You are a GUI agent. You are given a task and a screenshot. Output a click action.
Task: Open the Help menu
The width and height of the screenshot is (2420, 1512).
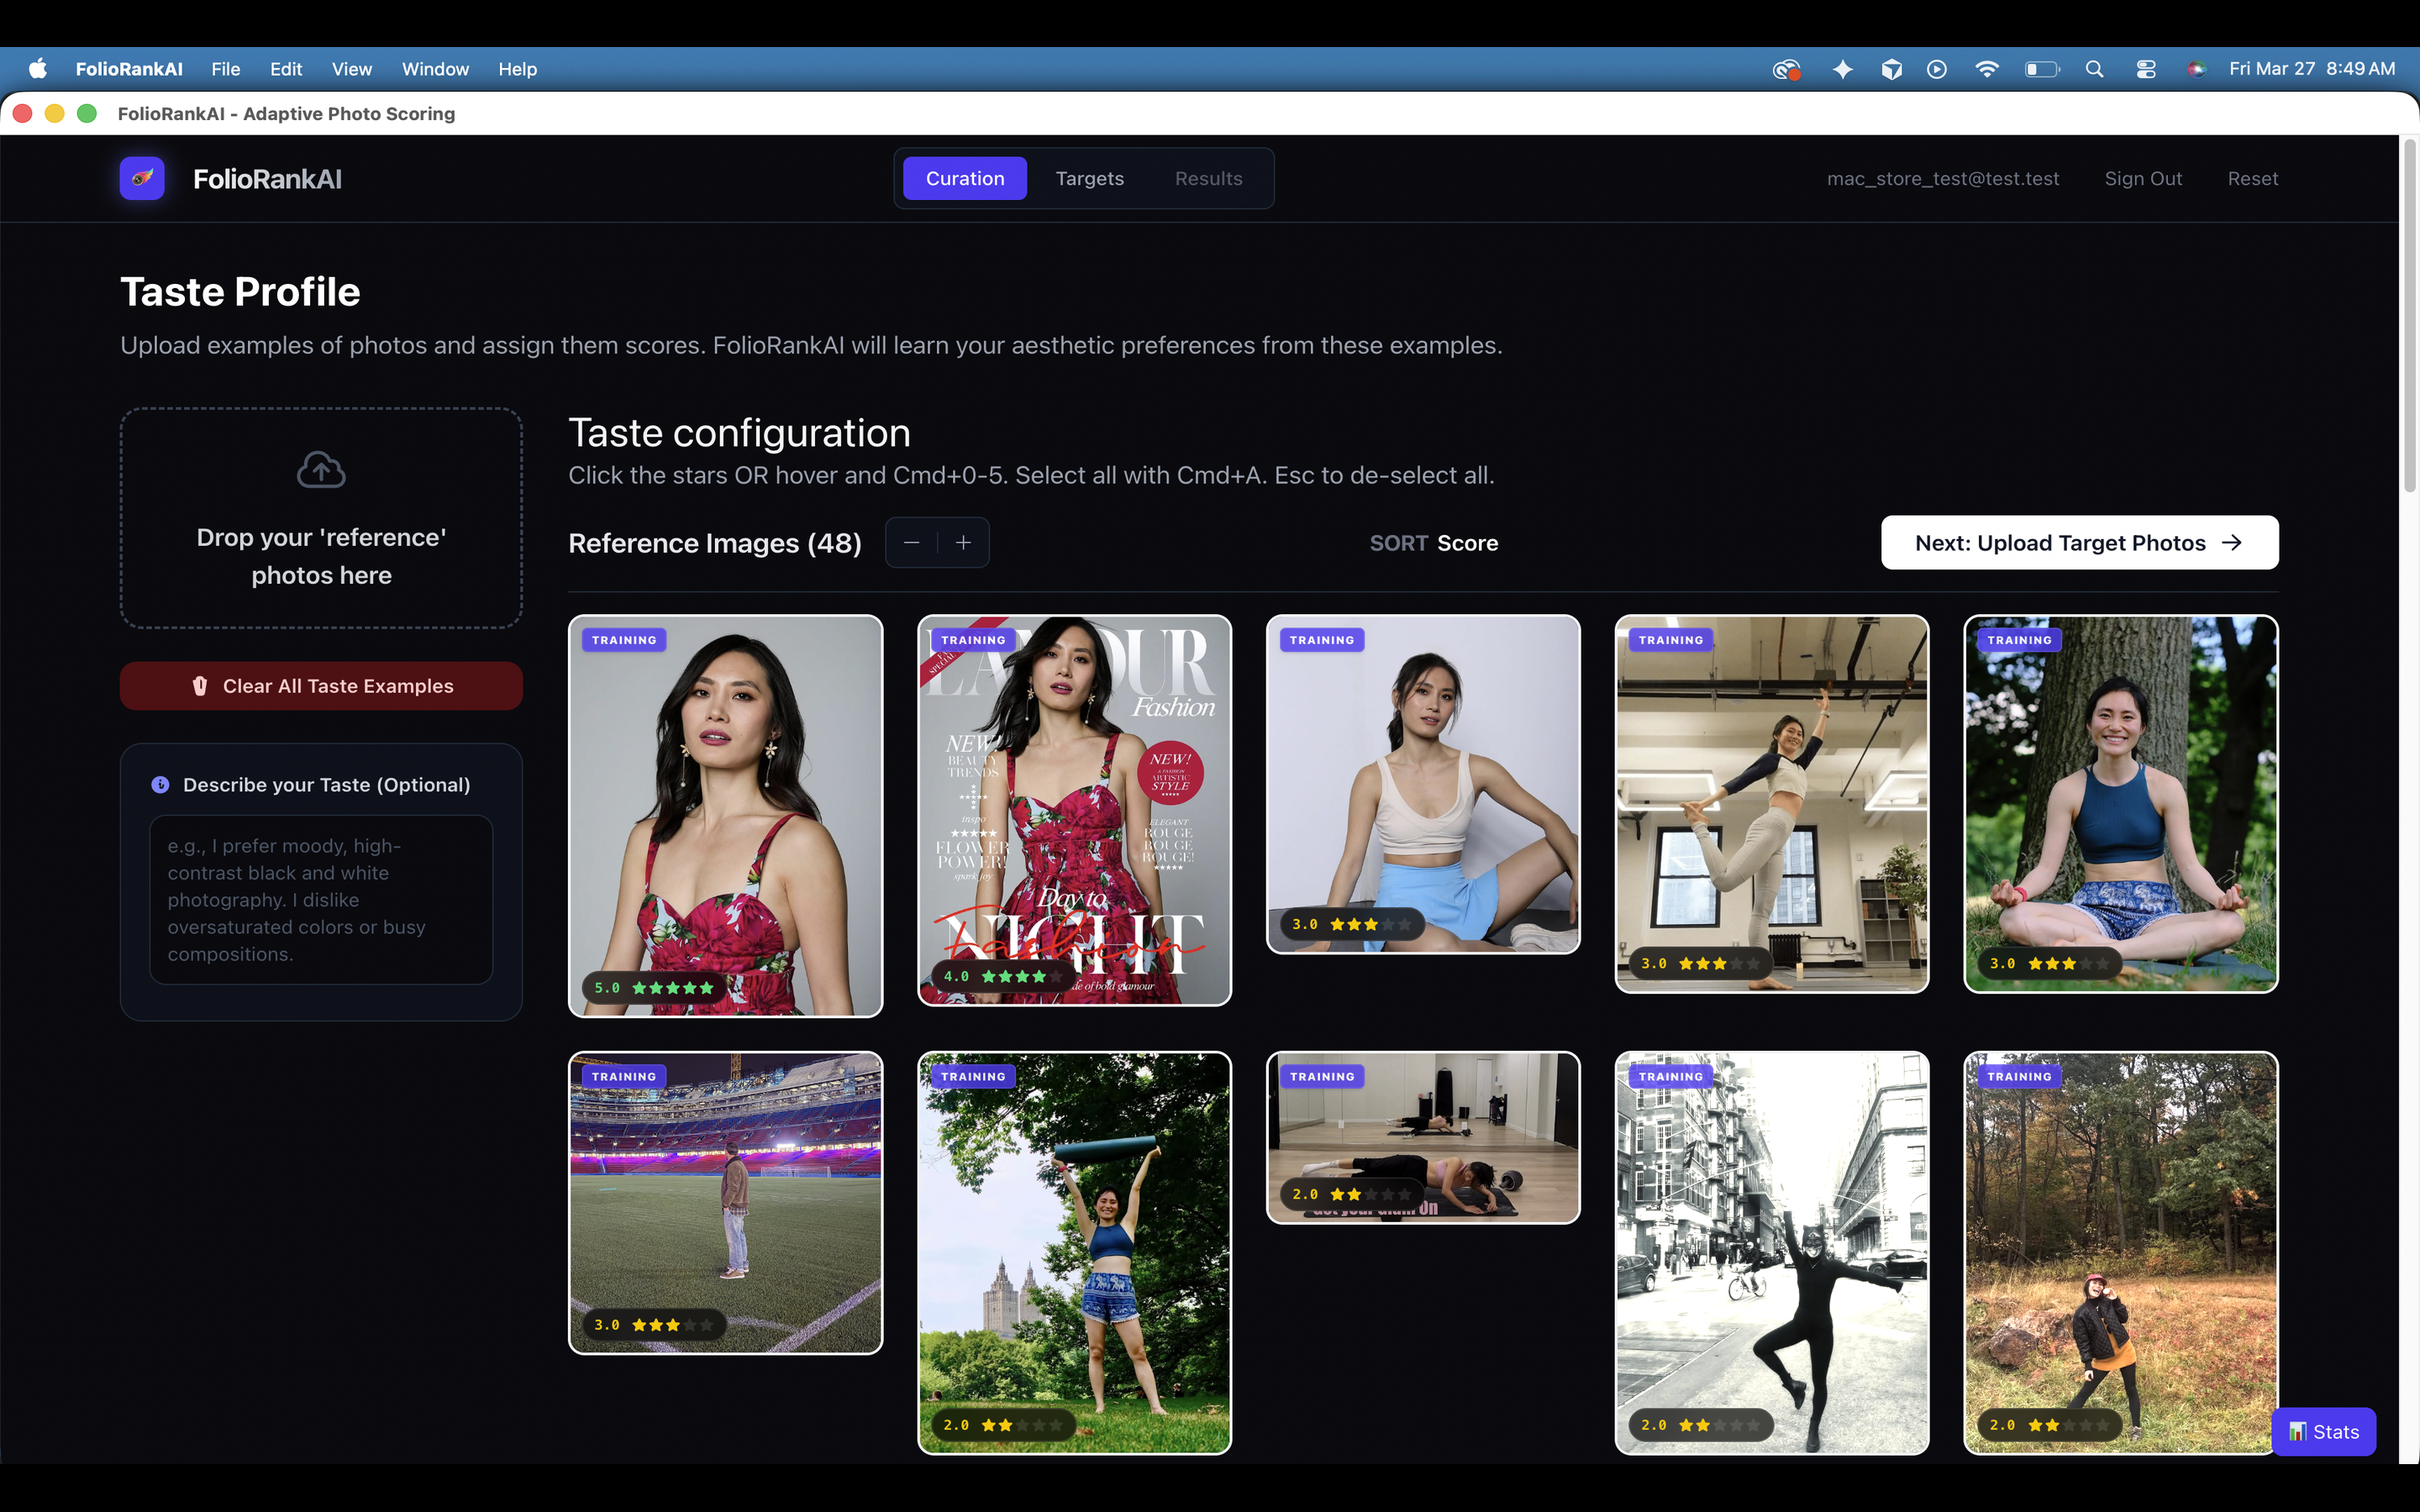(x=518, y=69)
